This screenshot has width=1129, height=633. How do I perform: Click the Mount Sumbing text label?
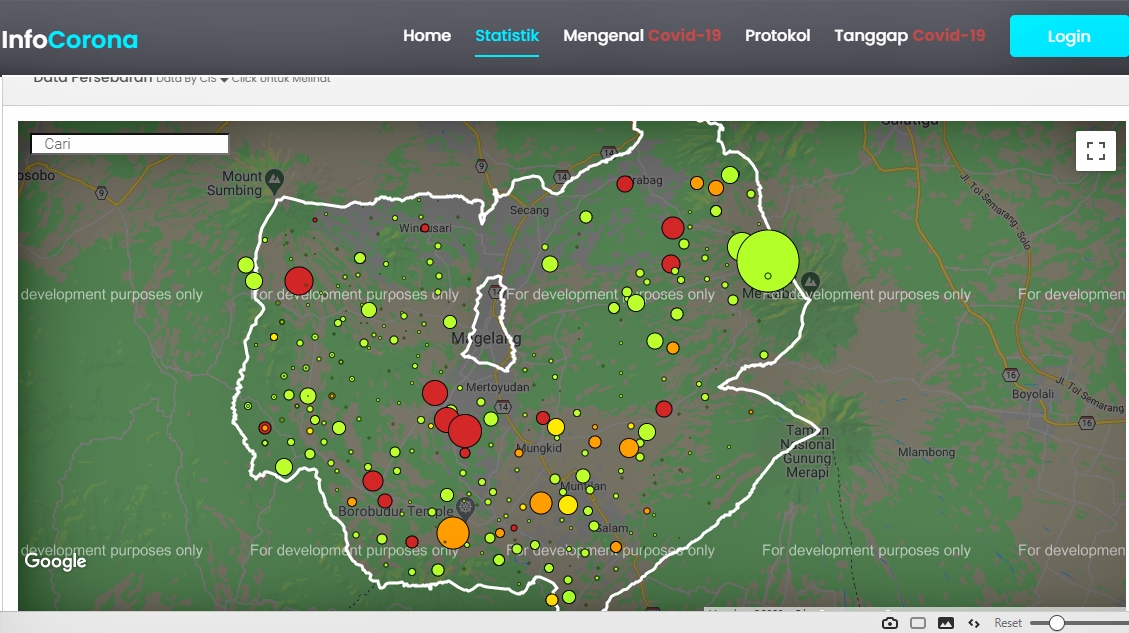tap(234, 183)
